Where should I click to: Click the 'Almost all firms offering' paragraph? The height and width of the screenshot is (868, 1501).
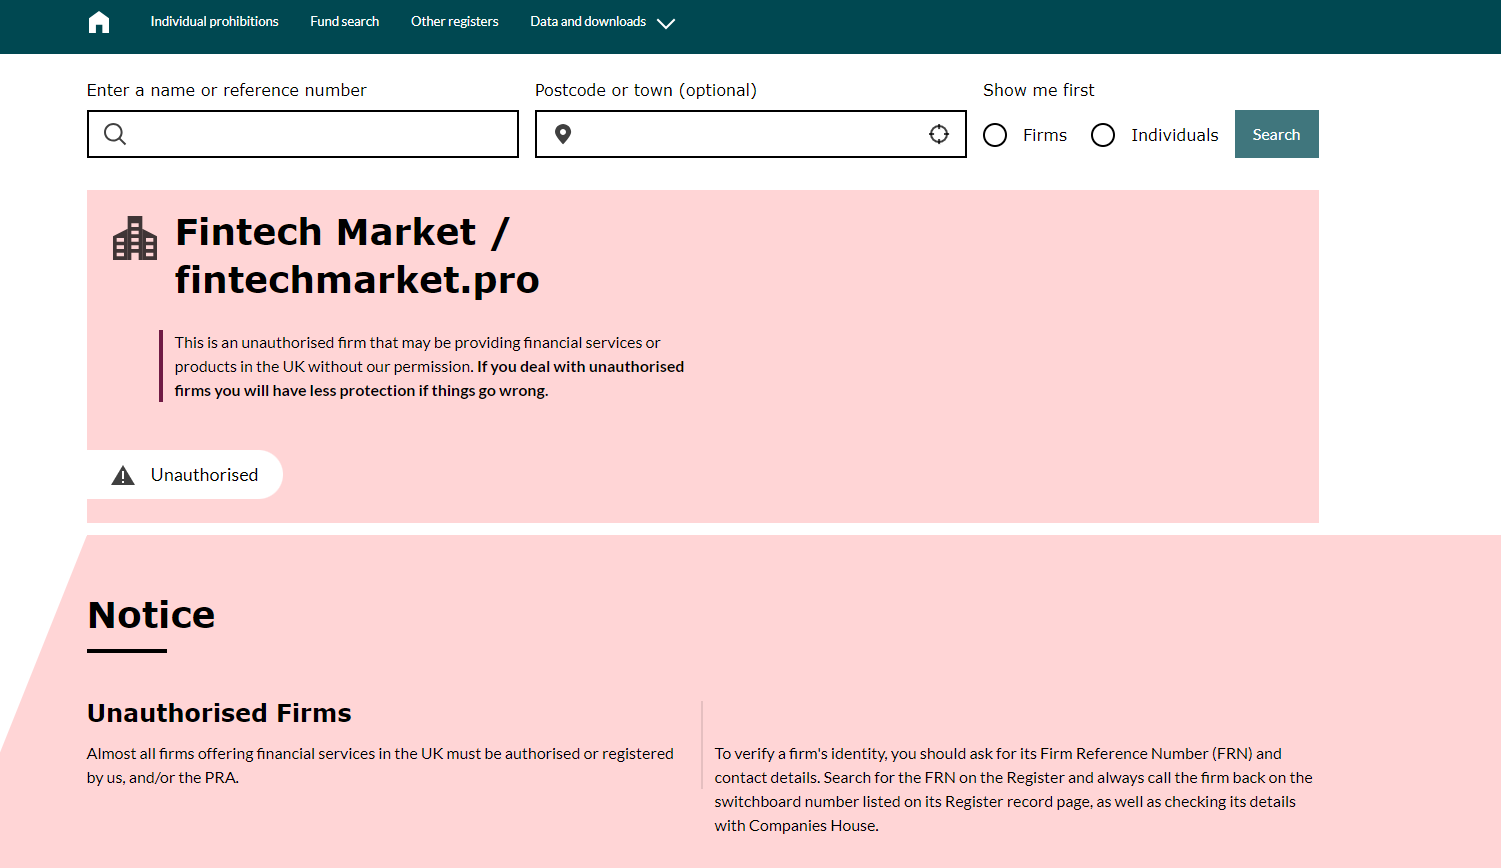pyautogui.click(x=380, y=766)
